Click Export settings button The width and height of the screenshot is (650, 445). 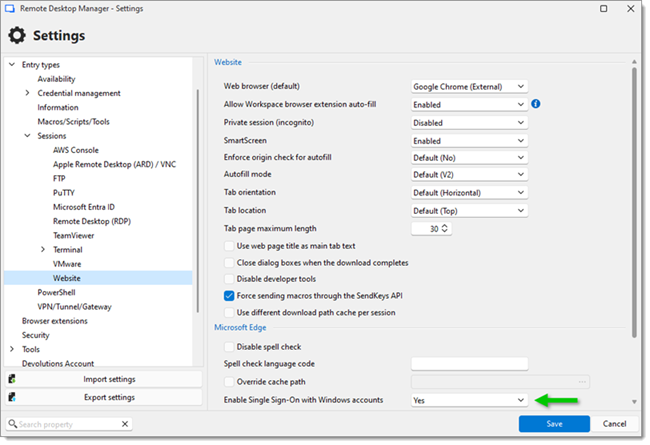point(104,397)
